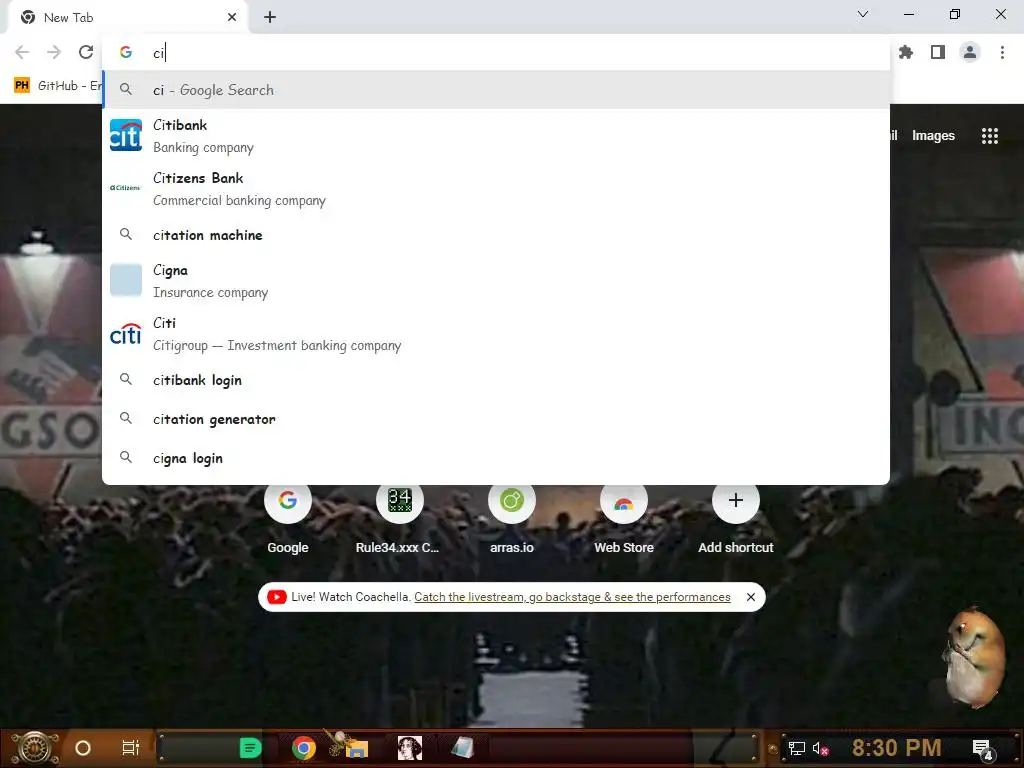Open Task View on the taskbar
Viewport: 1024px width, 768px height.
[x=131, y=748]
